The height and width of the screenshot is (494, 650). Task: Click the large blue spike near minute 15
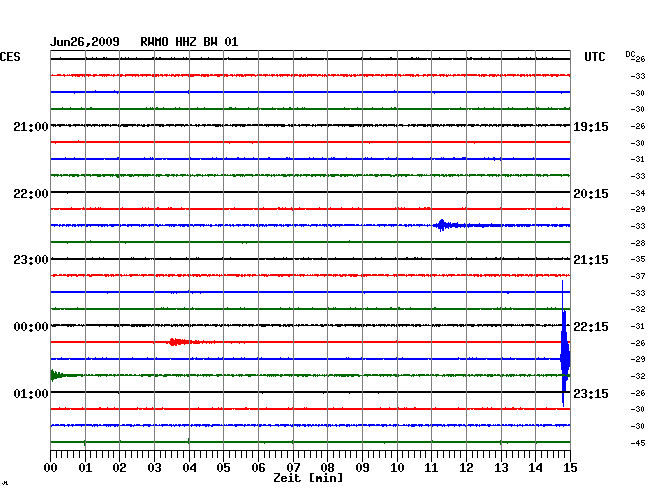[x=565, y=344]
